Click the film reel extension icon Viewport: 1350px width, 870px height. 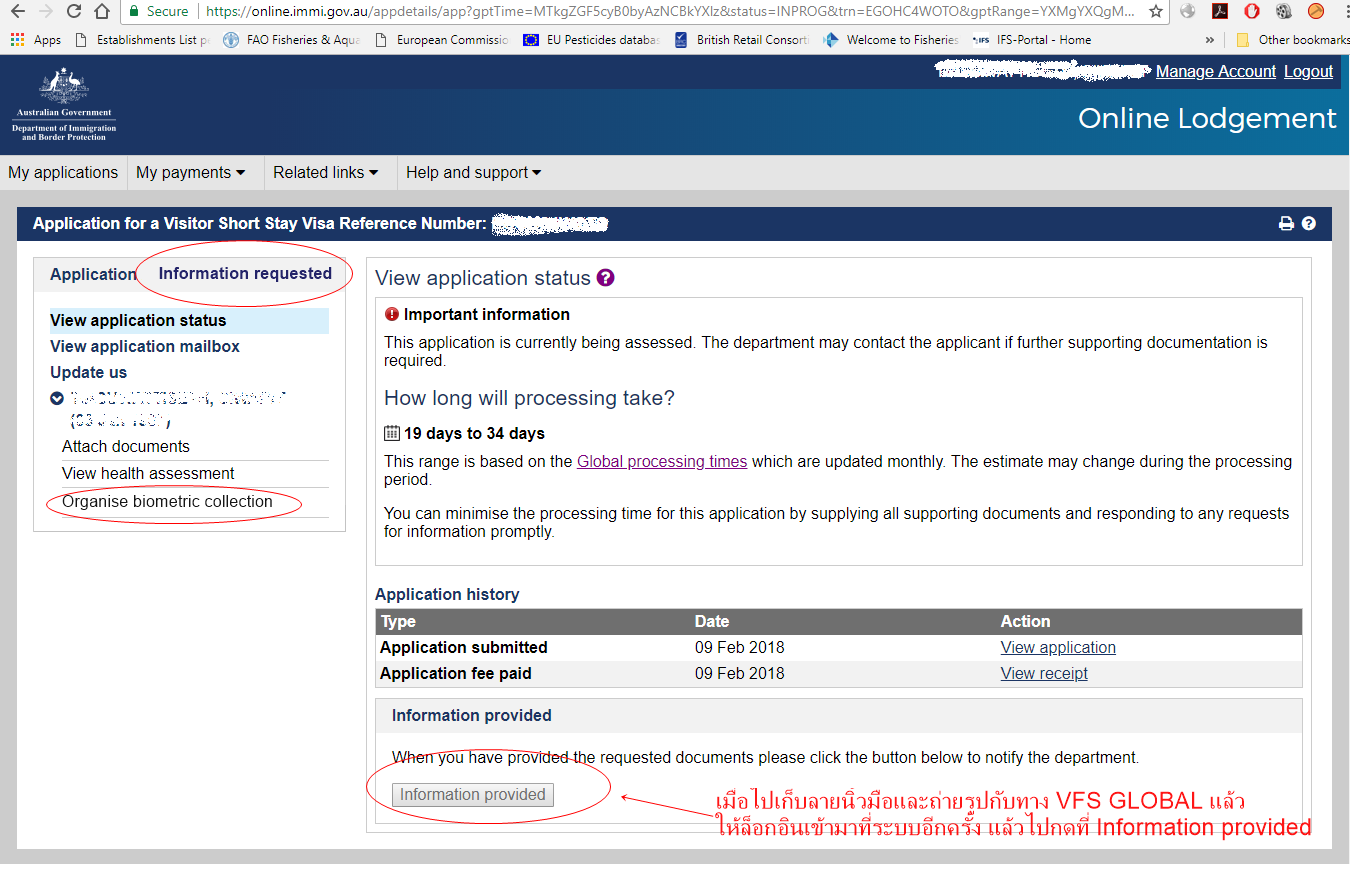point(1283,12)
